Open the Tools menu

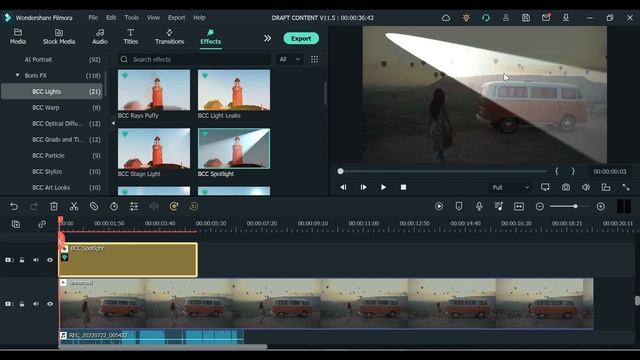coord(131,18)
